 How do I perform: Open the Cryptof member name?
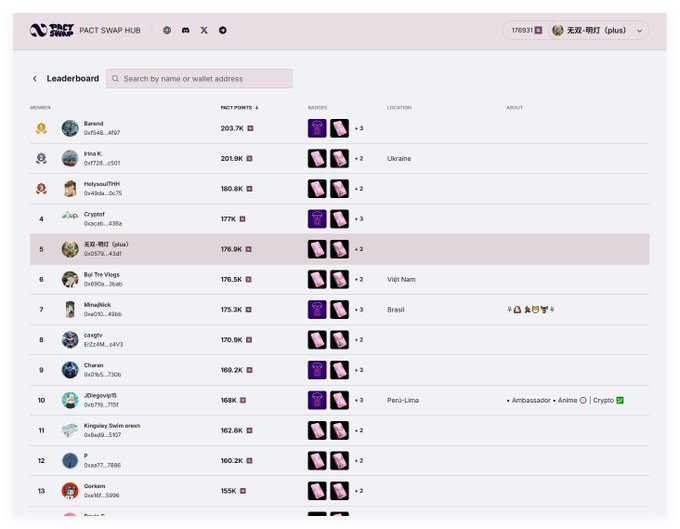click(x=94, y=214)
